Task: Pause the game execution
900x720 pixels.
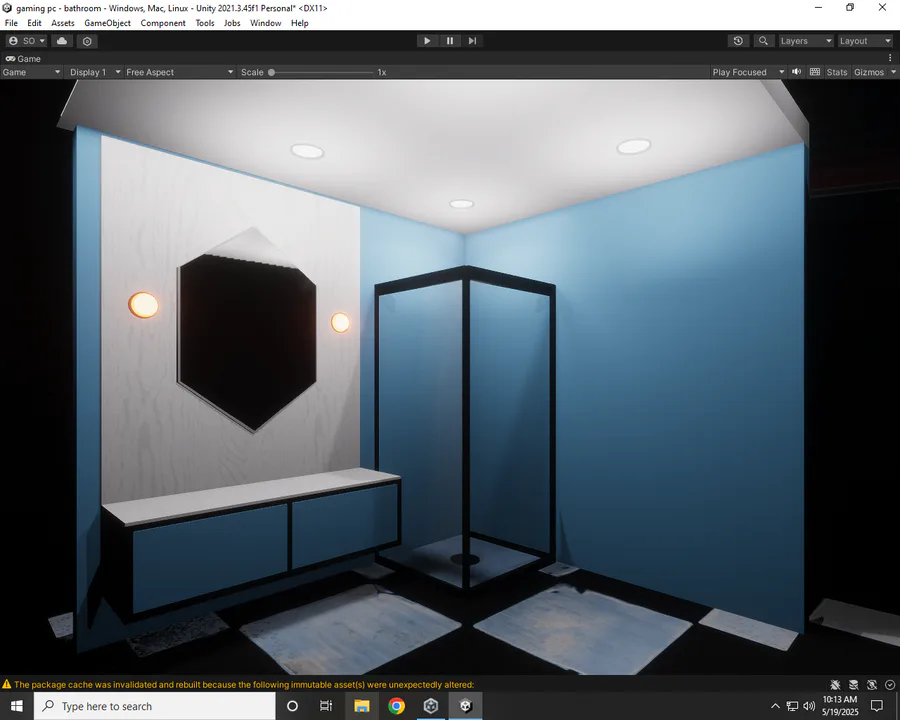Action: point(450,41)
